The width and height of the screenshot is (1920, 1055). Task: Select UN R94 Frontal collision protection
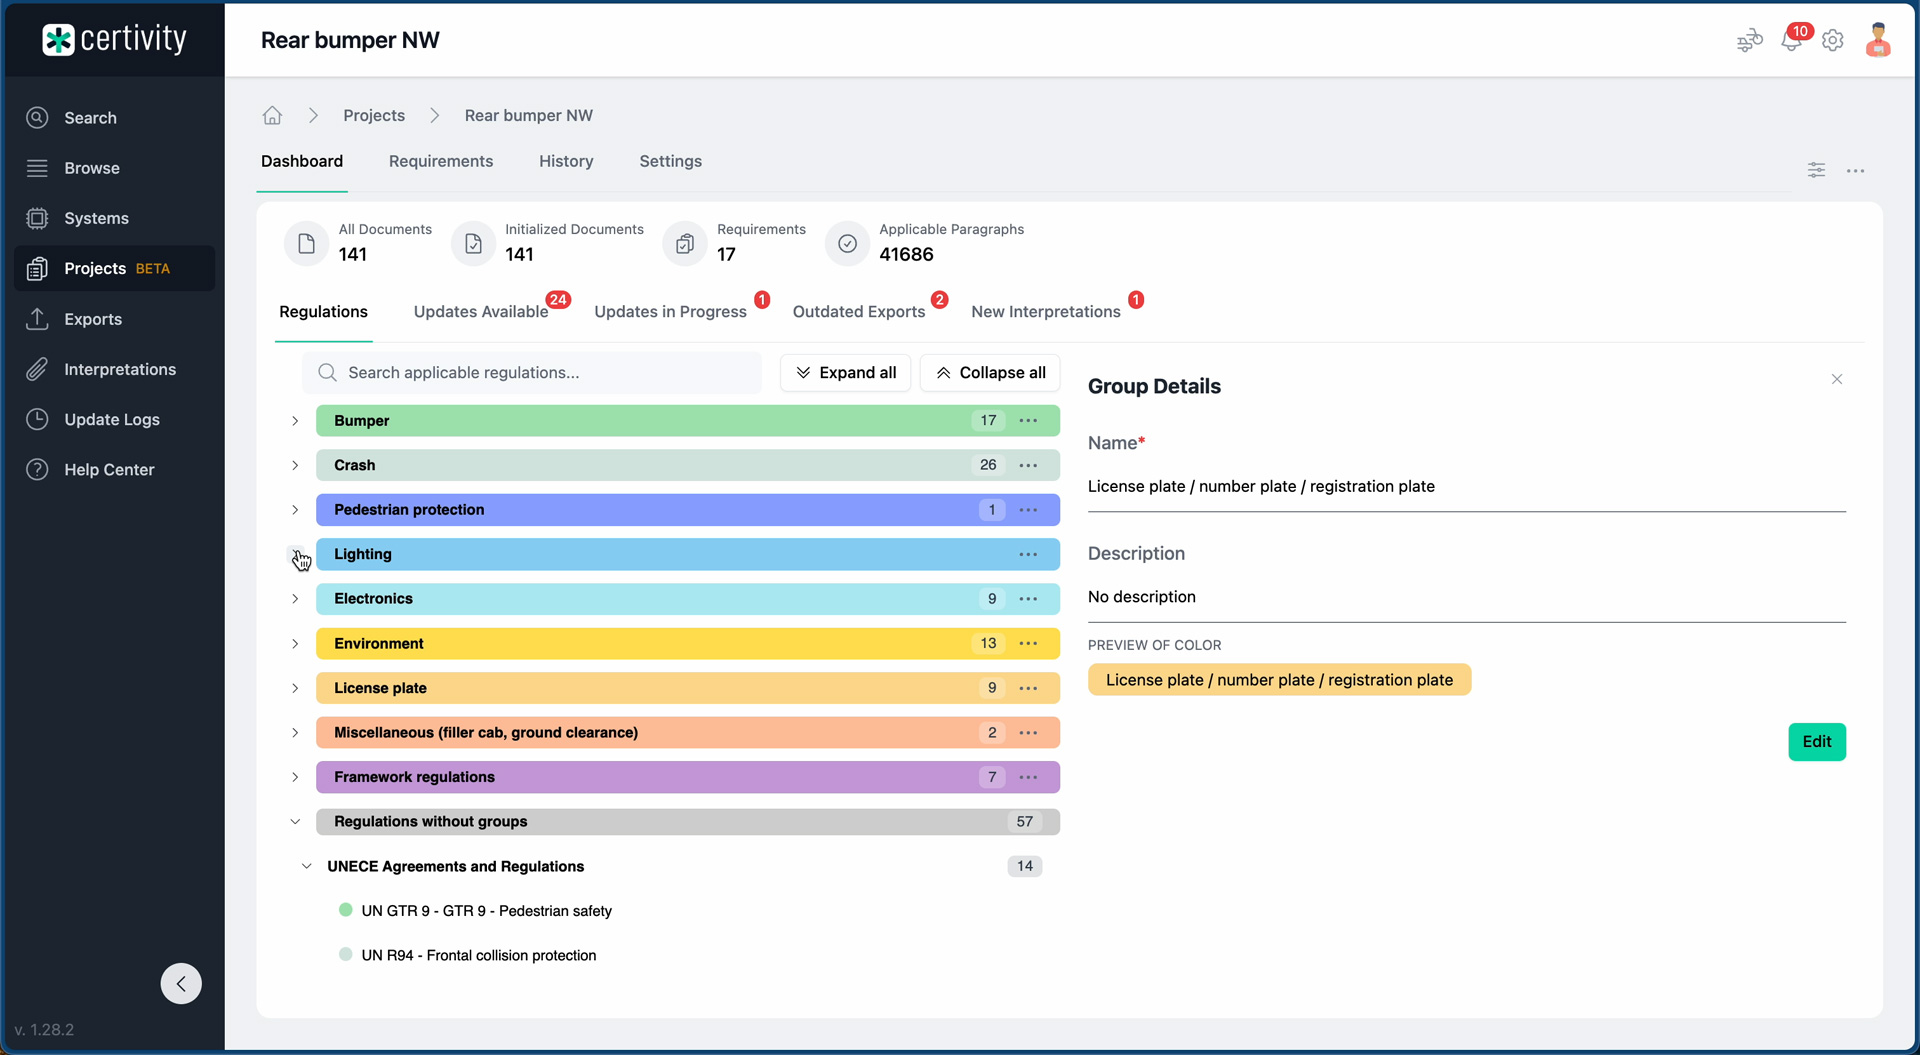(478, 956)
